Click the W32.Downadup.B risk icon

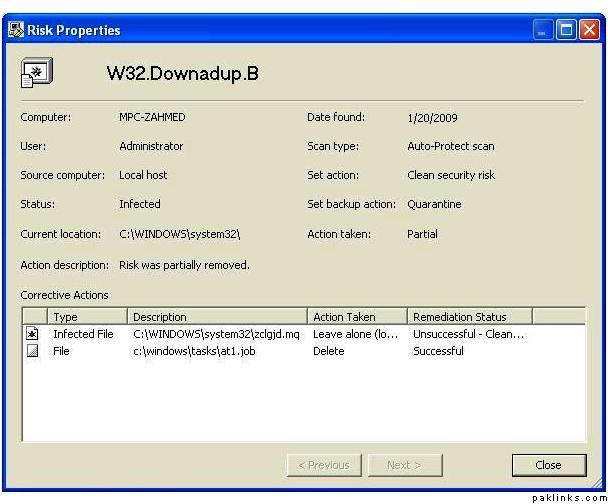(37, 72)
